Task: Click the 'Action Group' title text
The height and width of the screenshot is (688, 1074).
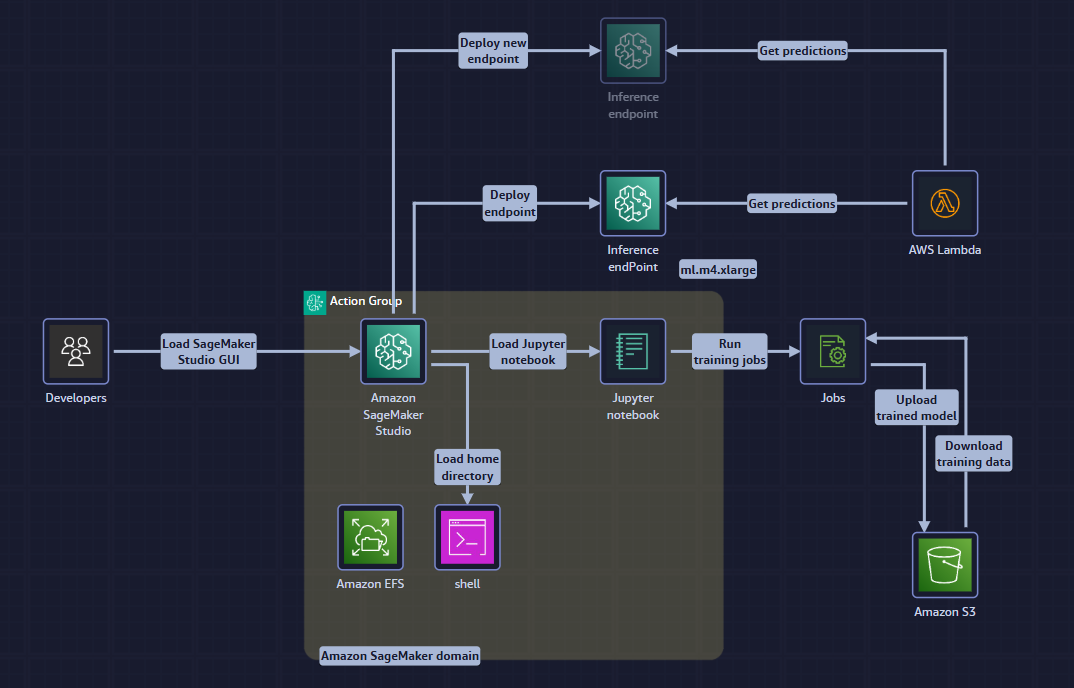Action: [366, 301]
